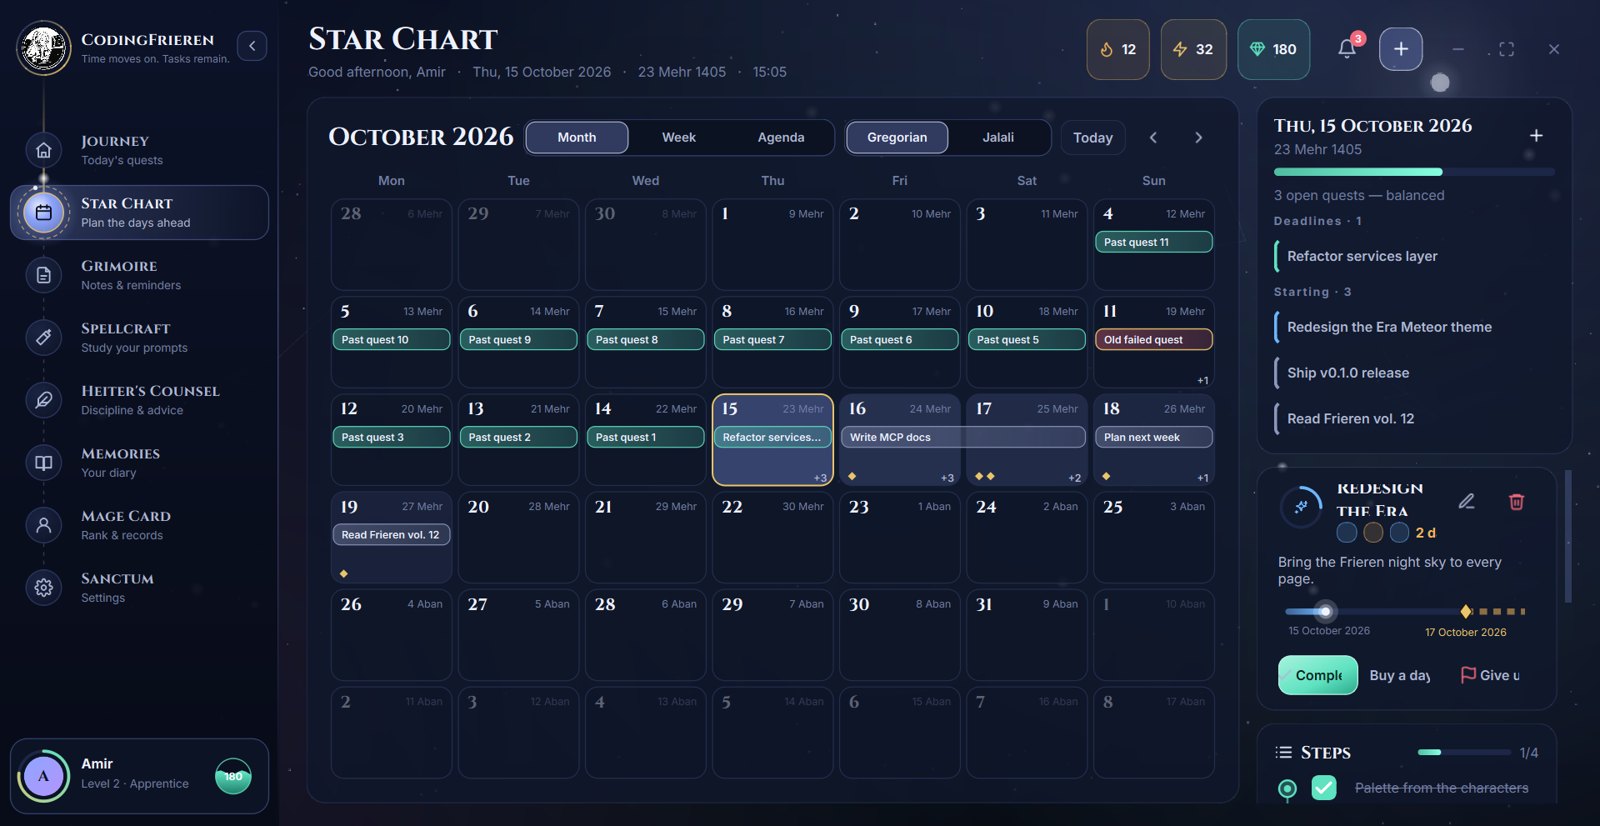Click the quest timeline slider handle
This screenshot has height=826, width=1600.
tap(1325, 611)
